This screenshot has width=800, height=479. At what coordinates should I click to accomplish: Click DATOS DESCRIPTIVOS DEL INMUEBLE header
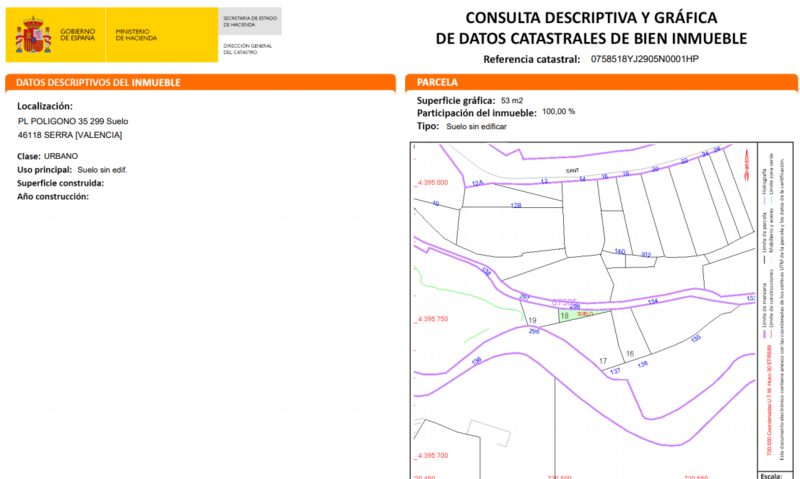[x=98, y=83]
